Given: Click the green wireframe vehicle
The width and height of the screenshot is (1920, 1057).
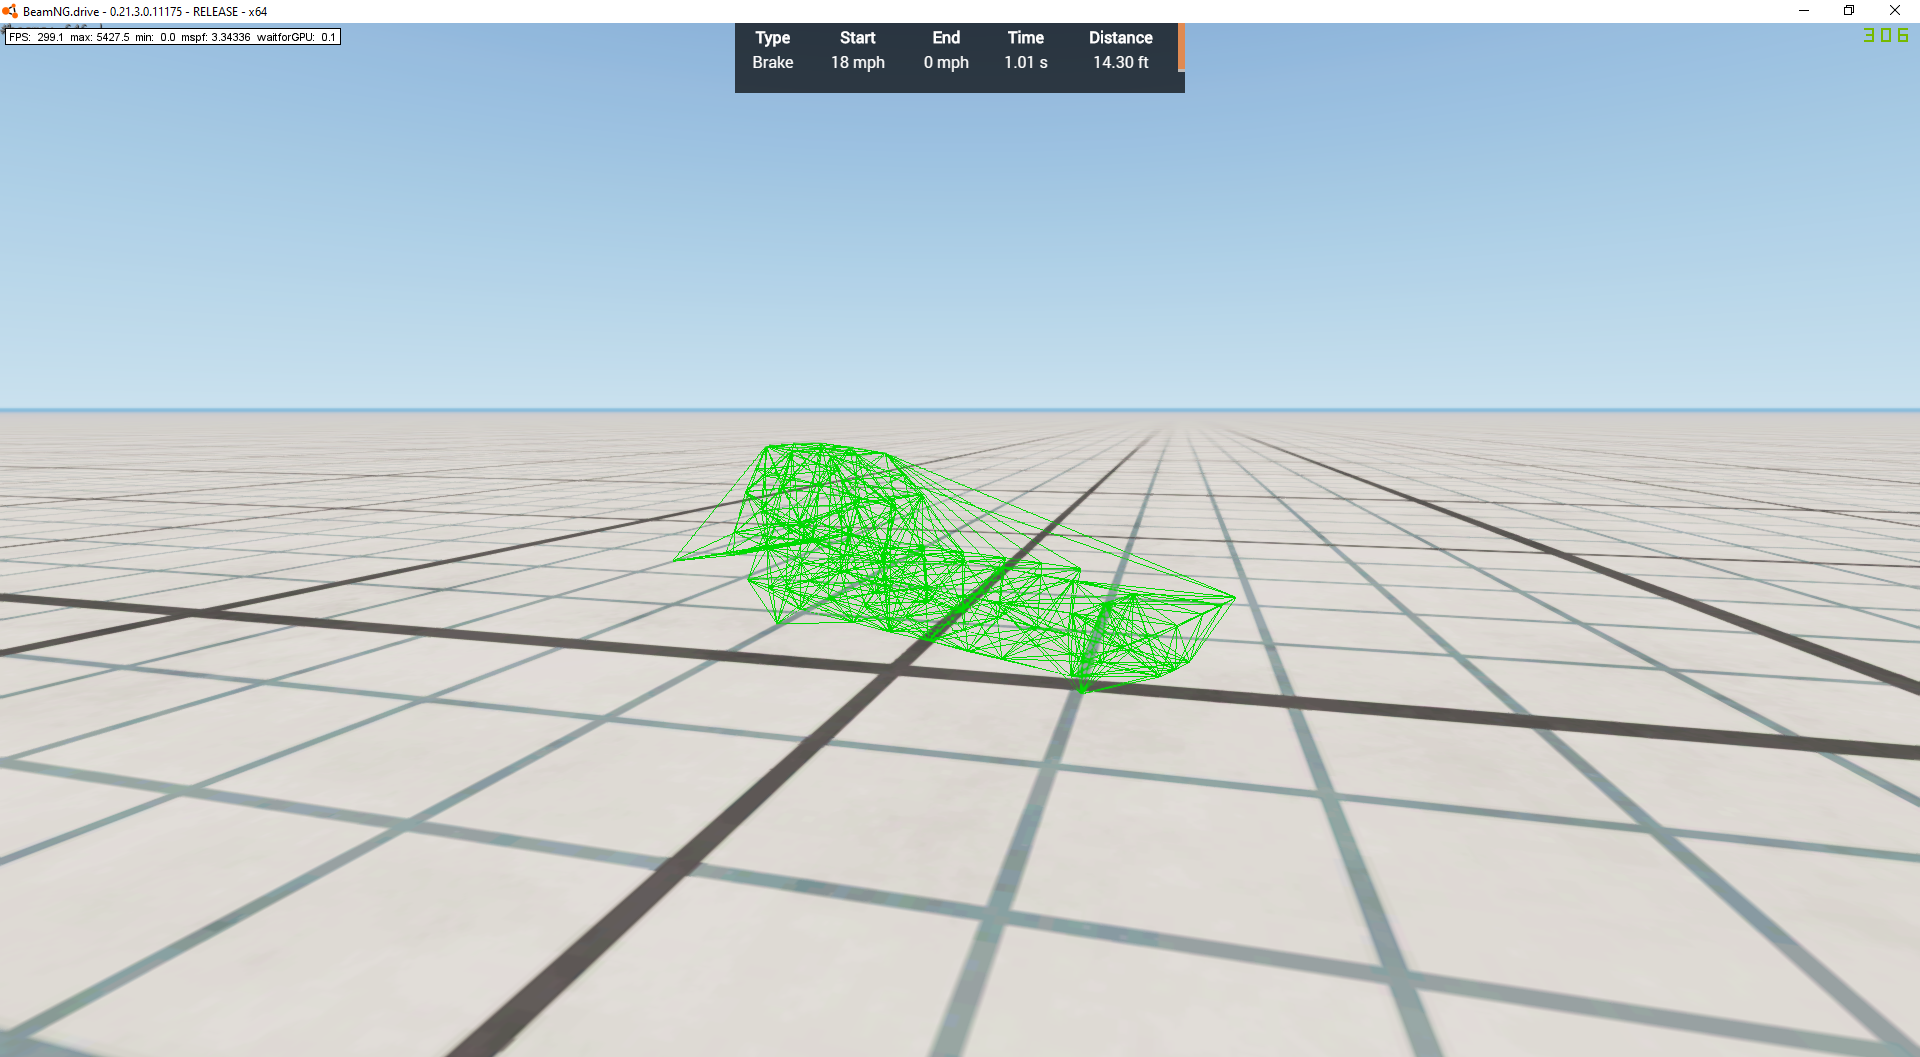Looking at the screenshot, I should (955, 567).
